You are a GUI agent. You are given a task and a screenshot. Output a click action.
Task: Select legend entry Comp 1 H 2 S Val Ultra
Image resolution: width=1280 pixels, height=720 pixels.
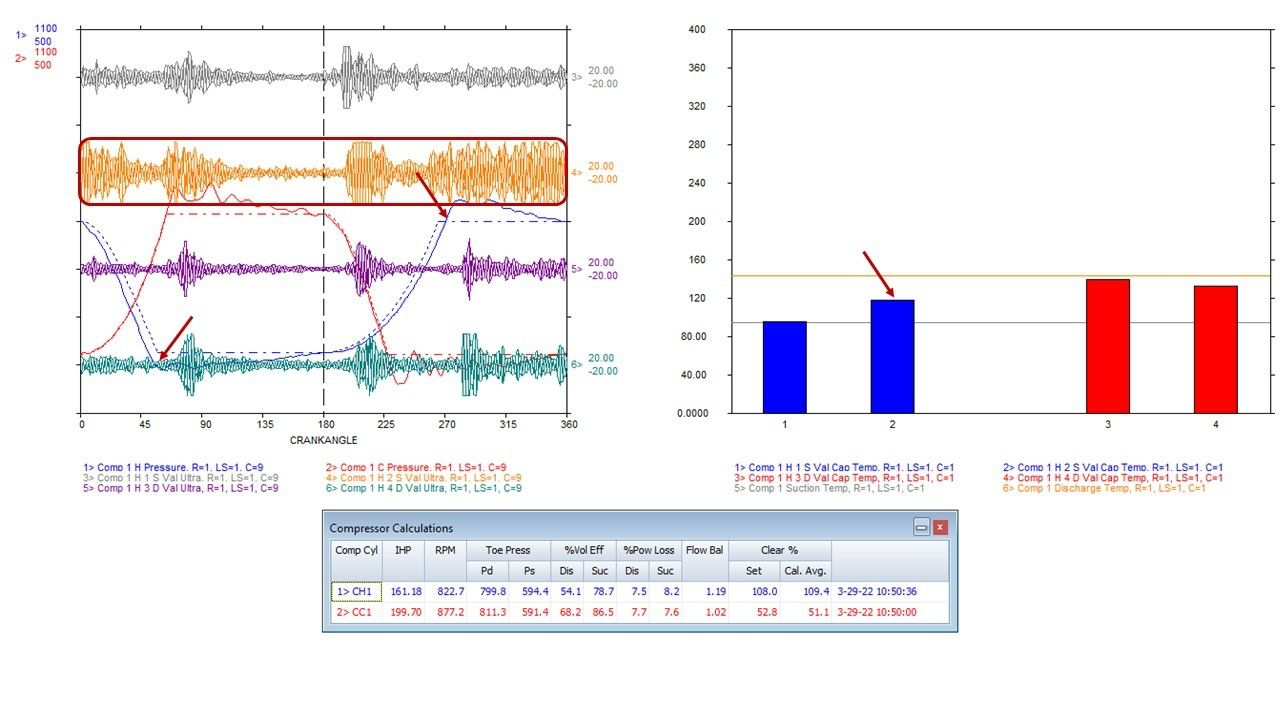424,478
